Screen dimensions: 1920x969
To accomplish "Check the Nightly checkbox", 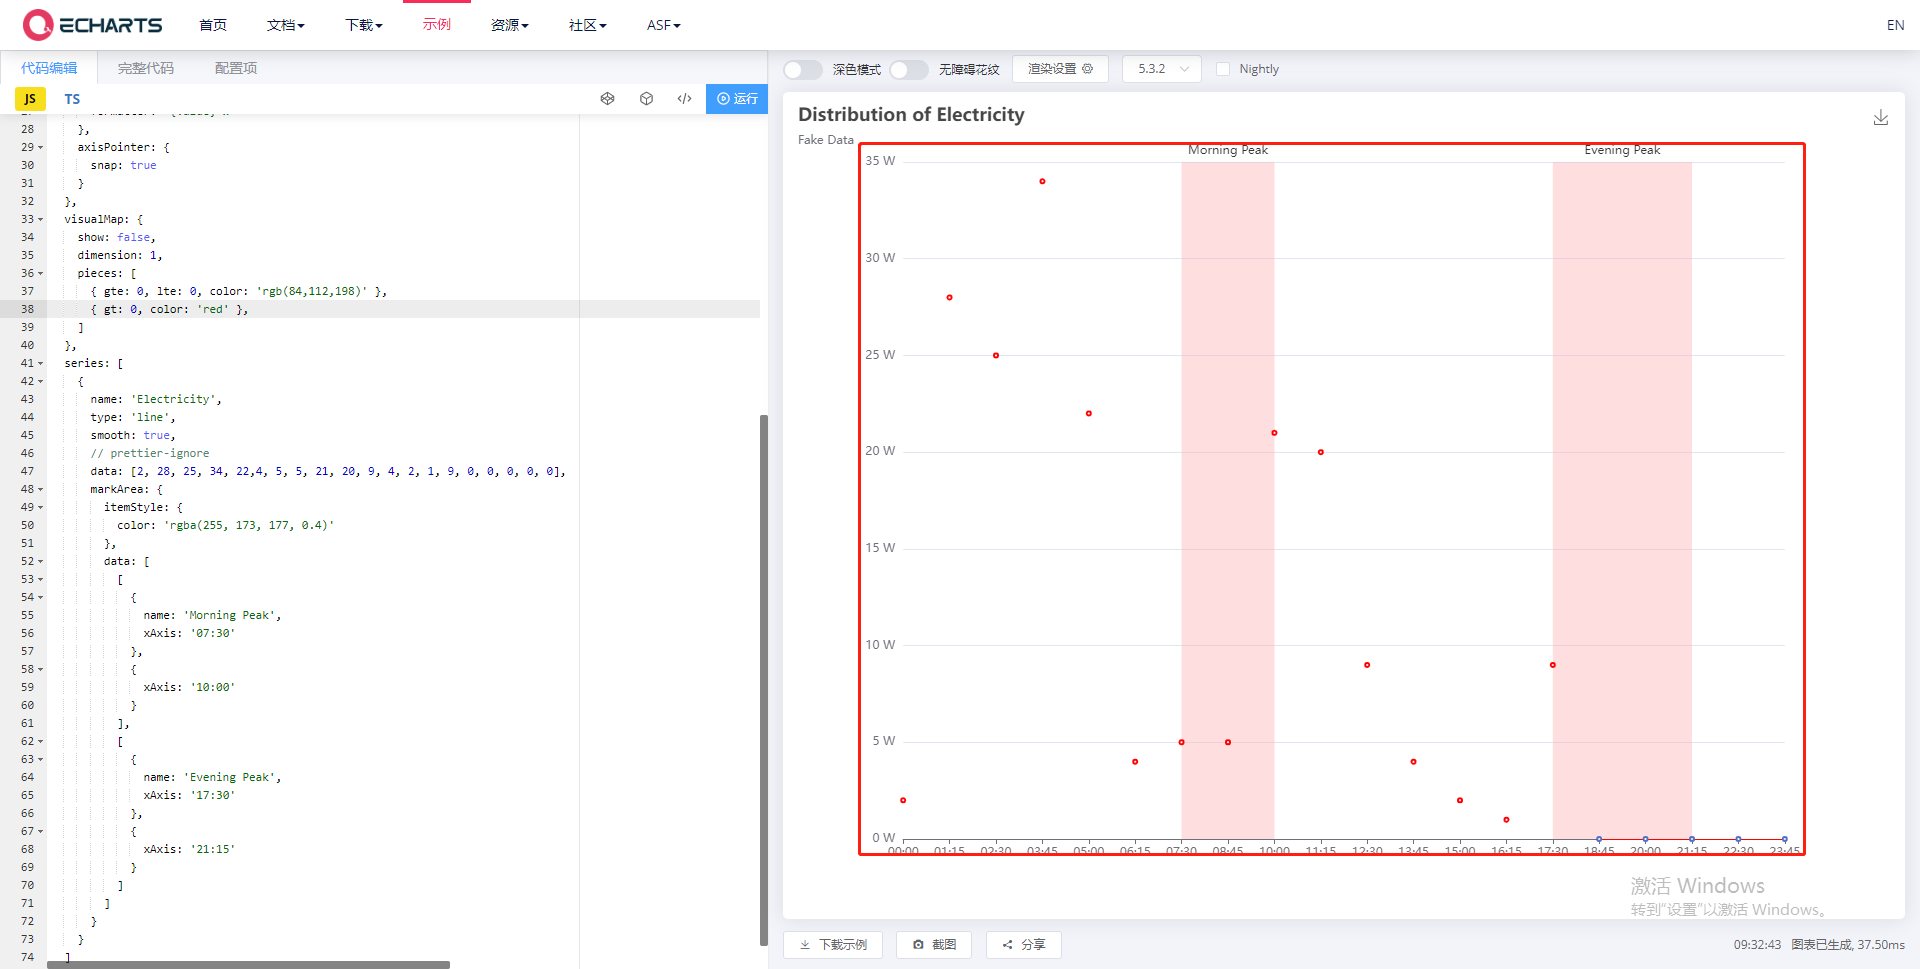I will pos(1223,69).
